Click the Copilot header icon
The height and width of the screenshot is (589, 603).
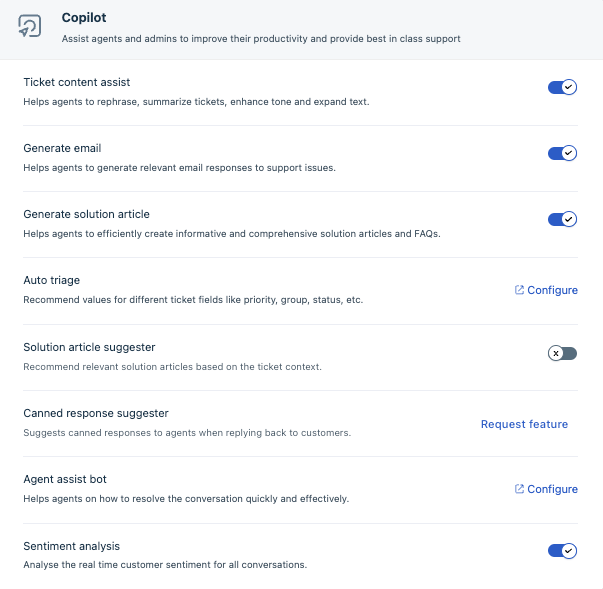[30, 27]
